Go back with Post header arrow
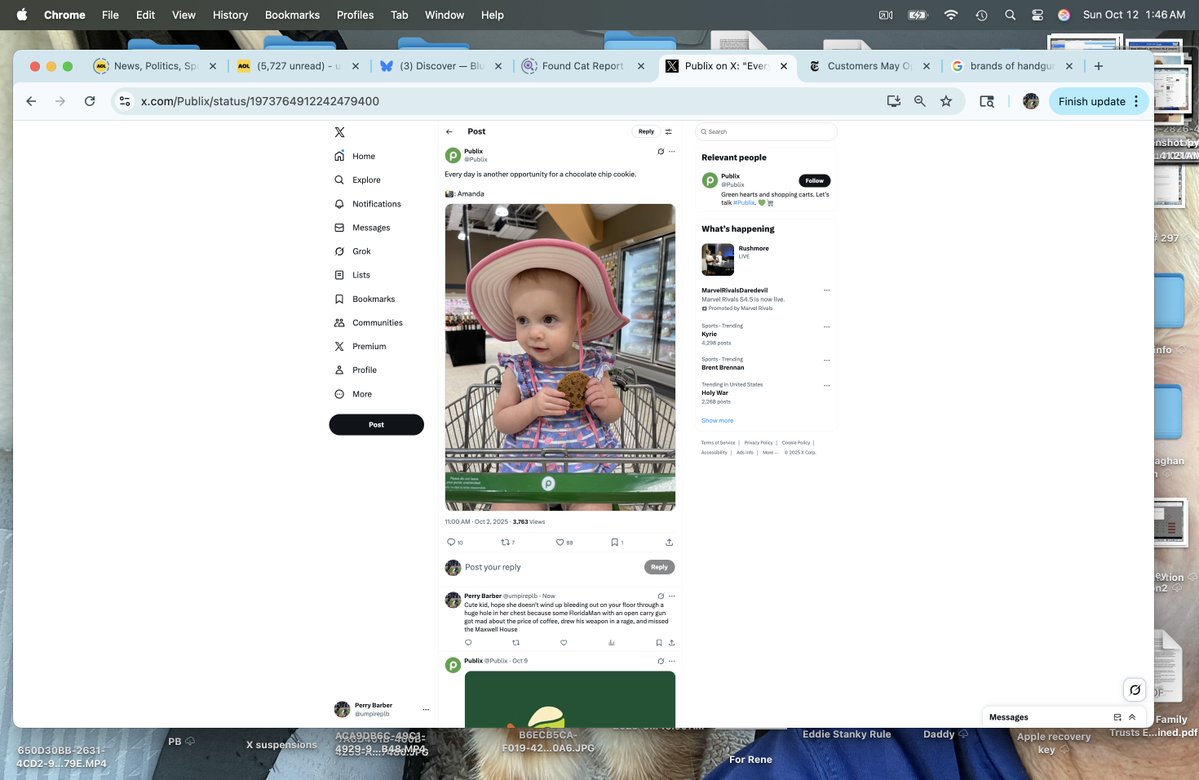Image resolution: width=1199 pixels, height=780 pixels. pyautogui.click(x=450, y=132)
